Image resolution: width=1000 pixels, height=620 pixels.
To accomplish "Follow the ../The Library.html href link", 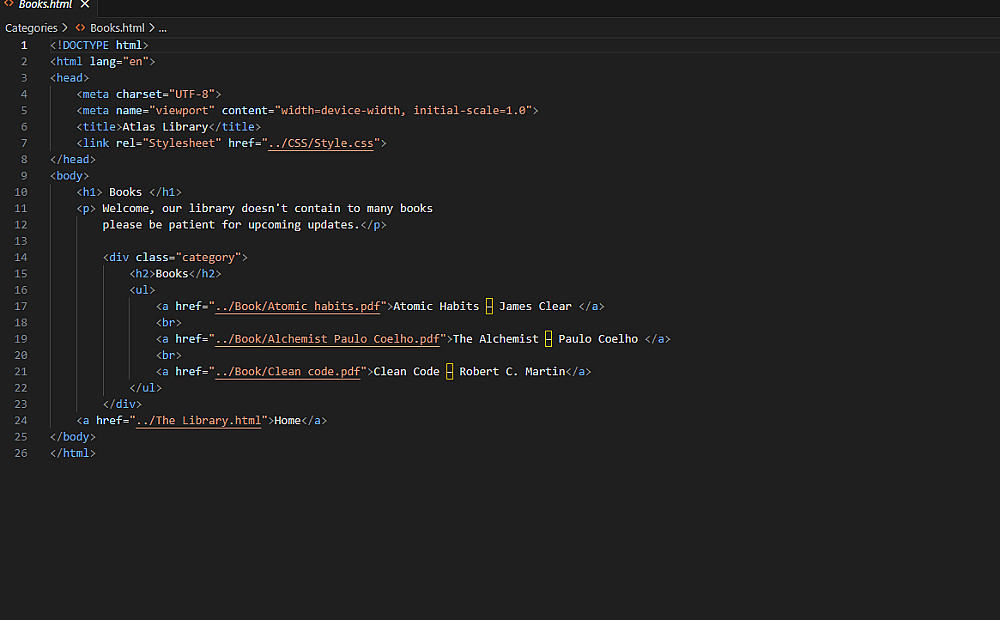I will coord(198,420).
